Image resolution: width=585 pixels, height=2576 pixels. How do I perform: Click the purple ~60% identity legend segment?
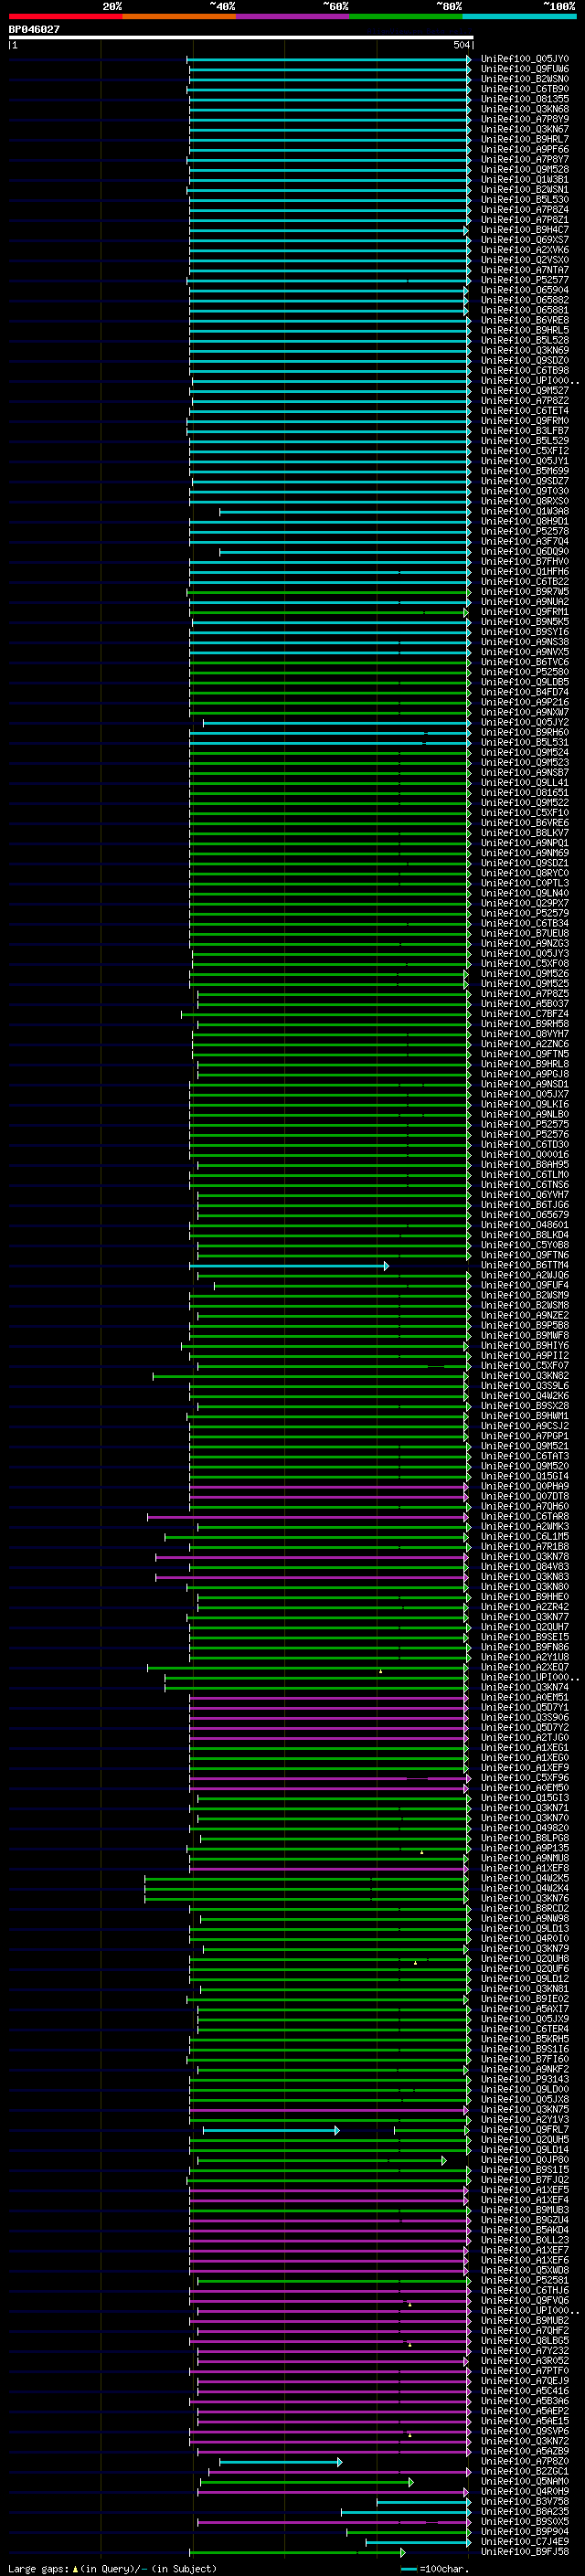coord(292,16)
